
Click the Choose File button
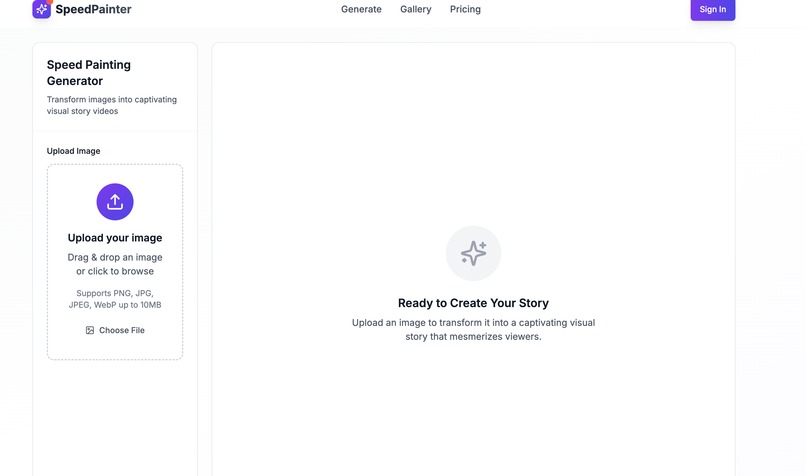point(115,330)
